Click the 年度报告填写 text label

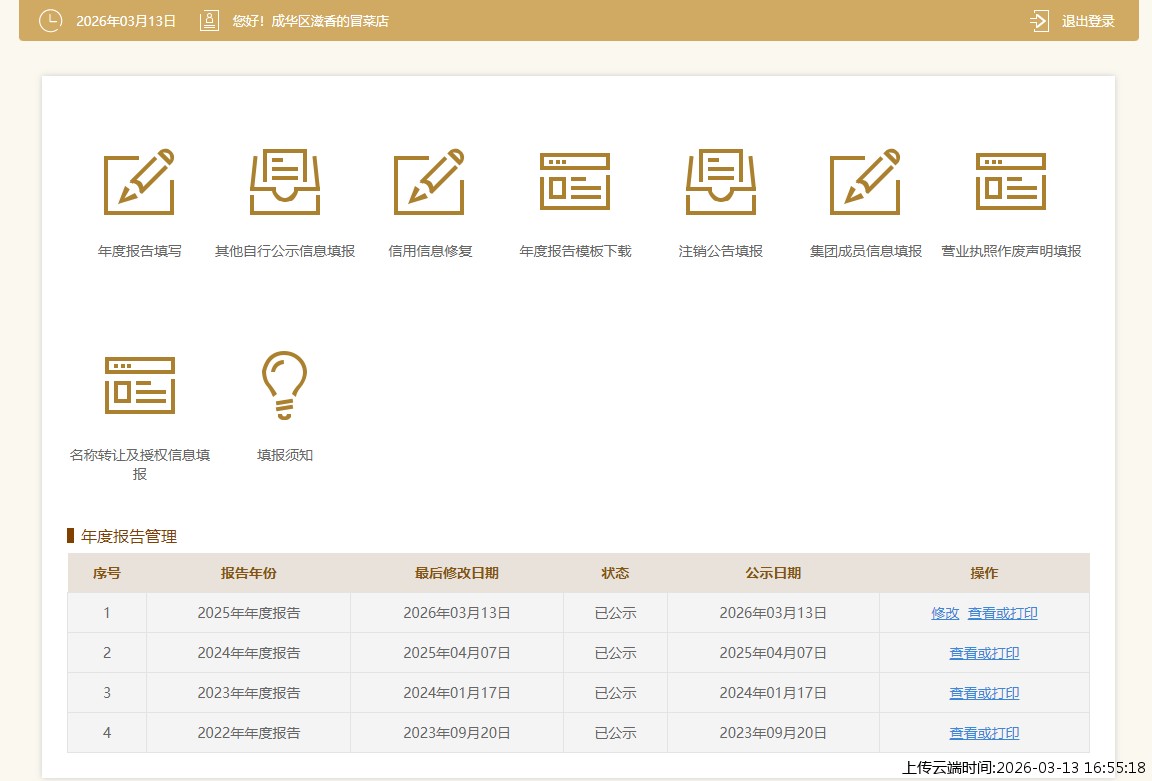click(140, 251)
